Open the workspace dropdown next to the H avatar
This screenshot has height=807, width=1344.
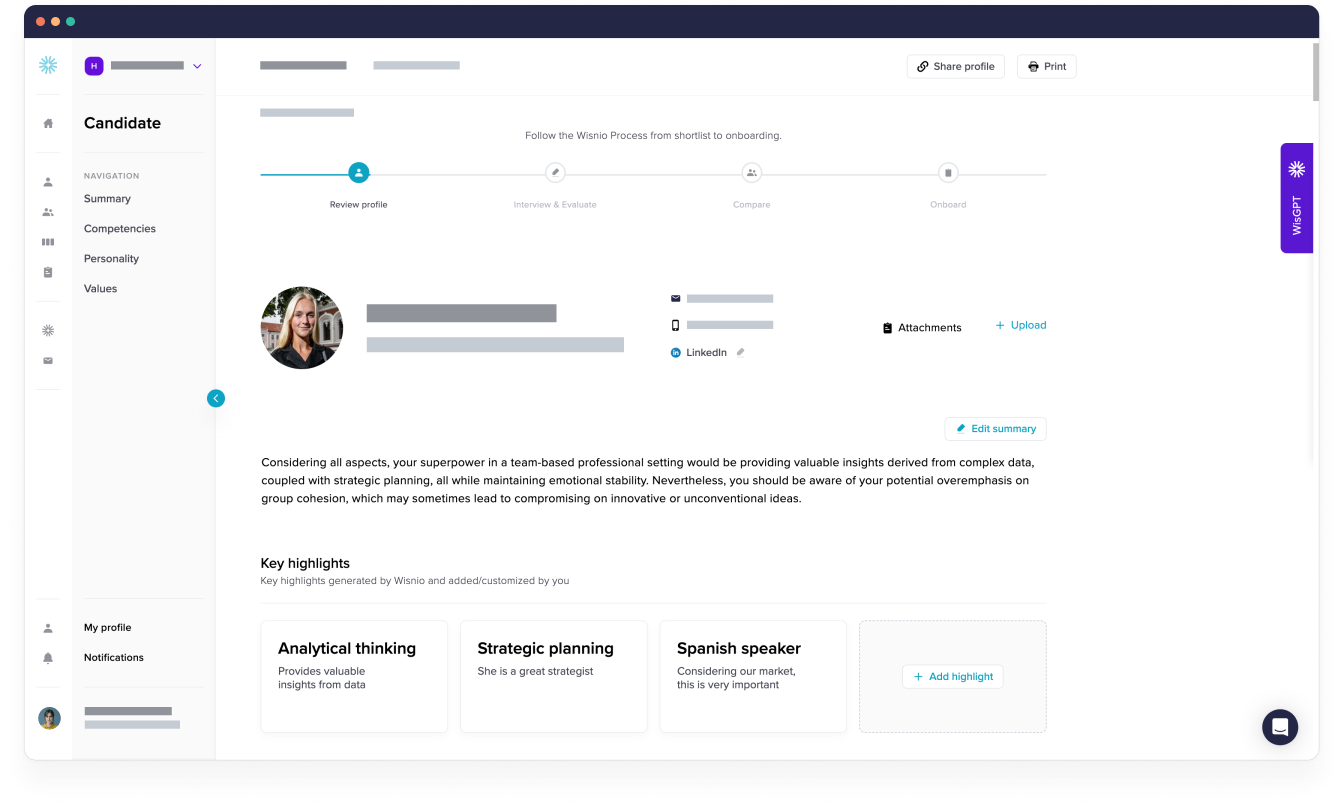(197, 65)
